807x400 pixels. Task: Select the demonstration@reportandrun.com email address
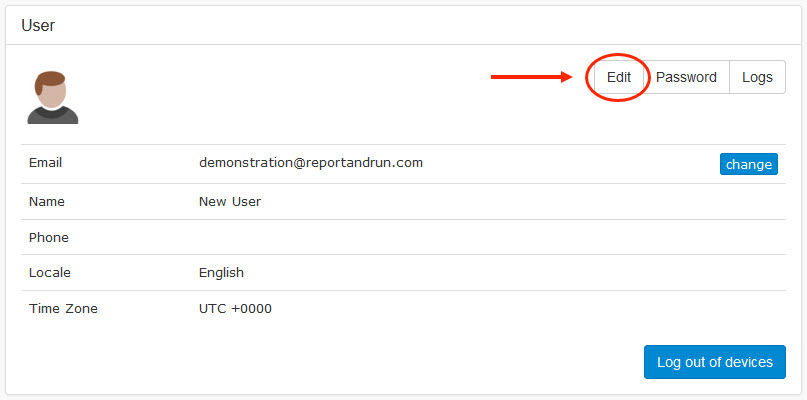click(311, 162)
